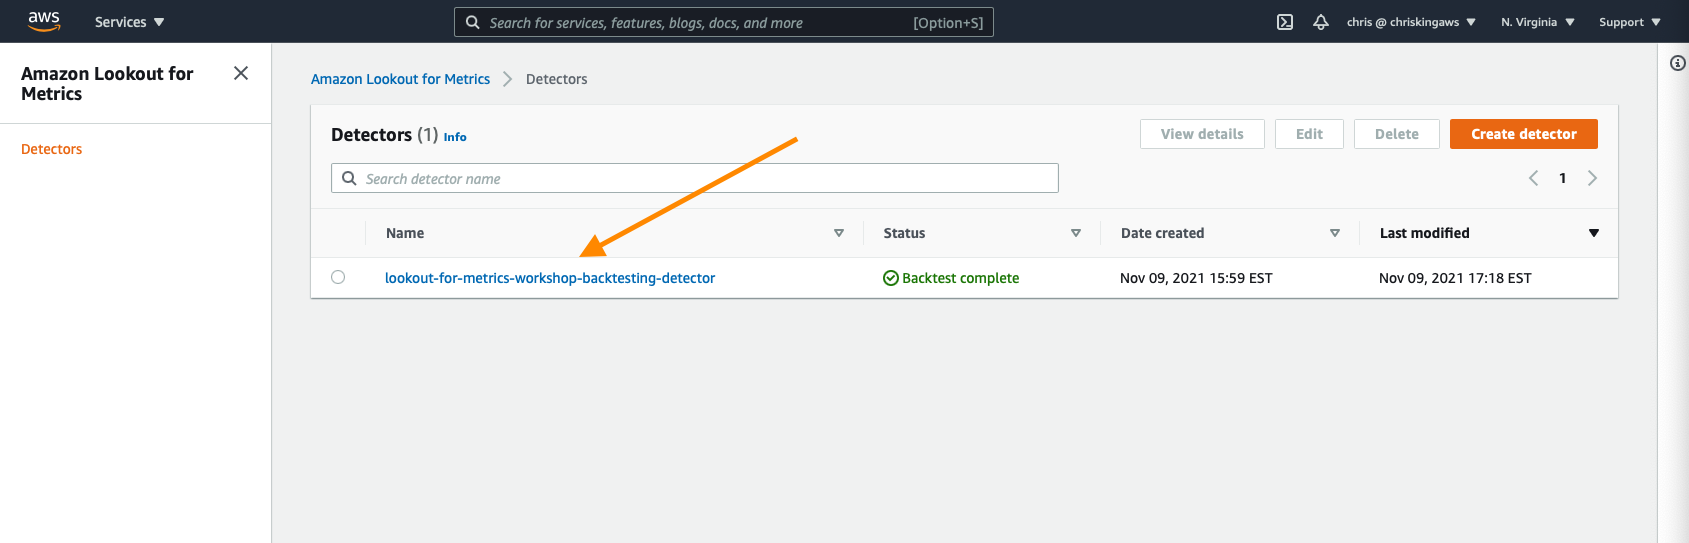Image resolution: width=1689 pixels, height=543 pixels.
Task: Click the search magnifier in top bar
Action: [x=473, y=22]
